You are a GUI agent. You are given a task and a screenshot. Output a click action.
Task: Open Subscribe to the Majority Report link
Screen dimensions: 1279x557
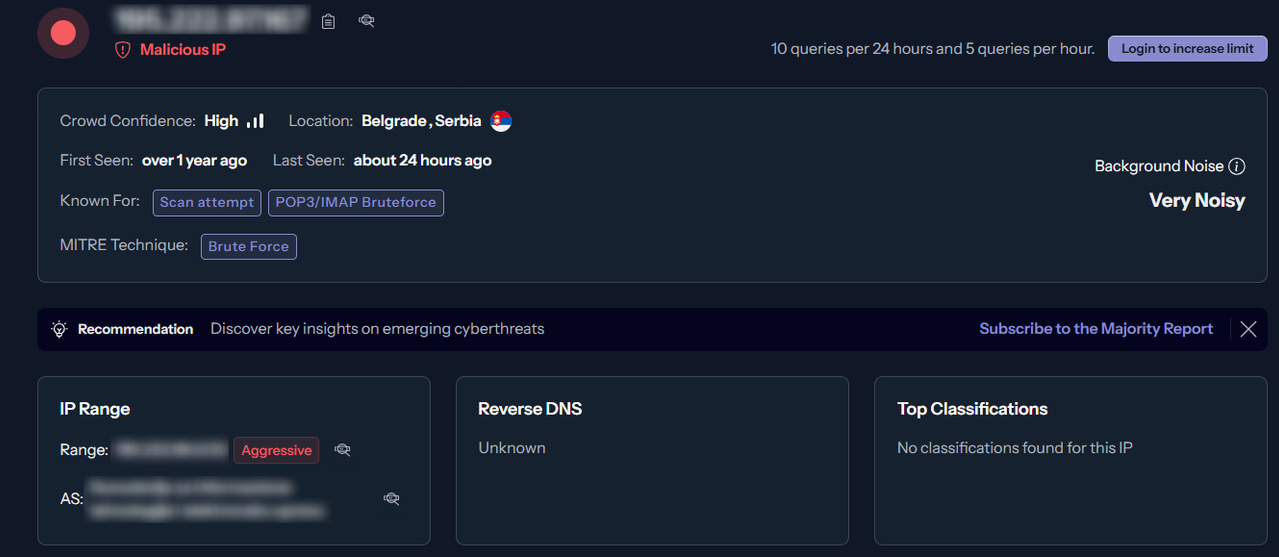point(1096,329)
